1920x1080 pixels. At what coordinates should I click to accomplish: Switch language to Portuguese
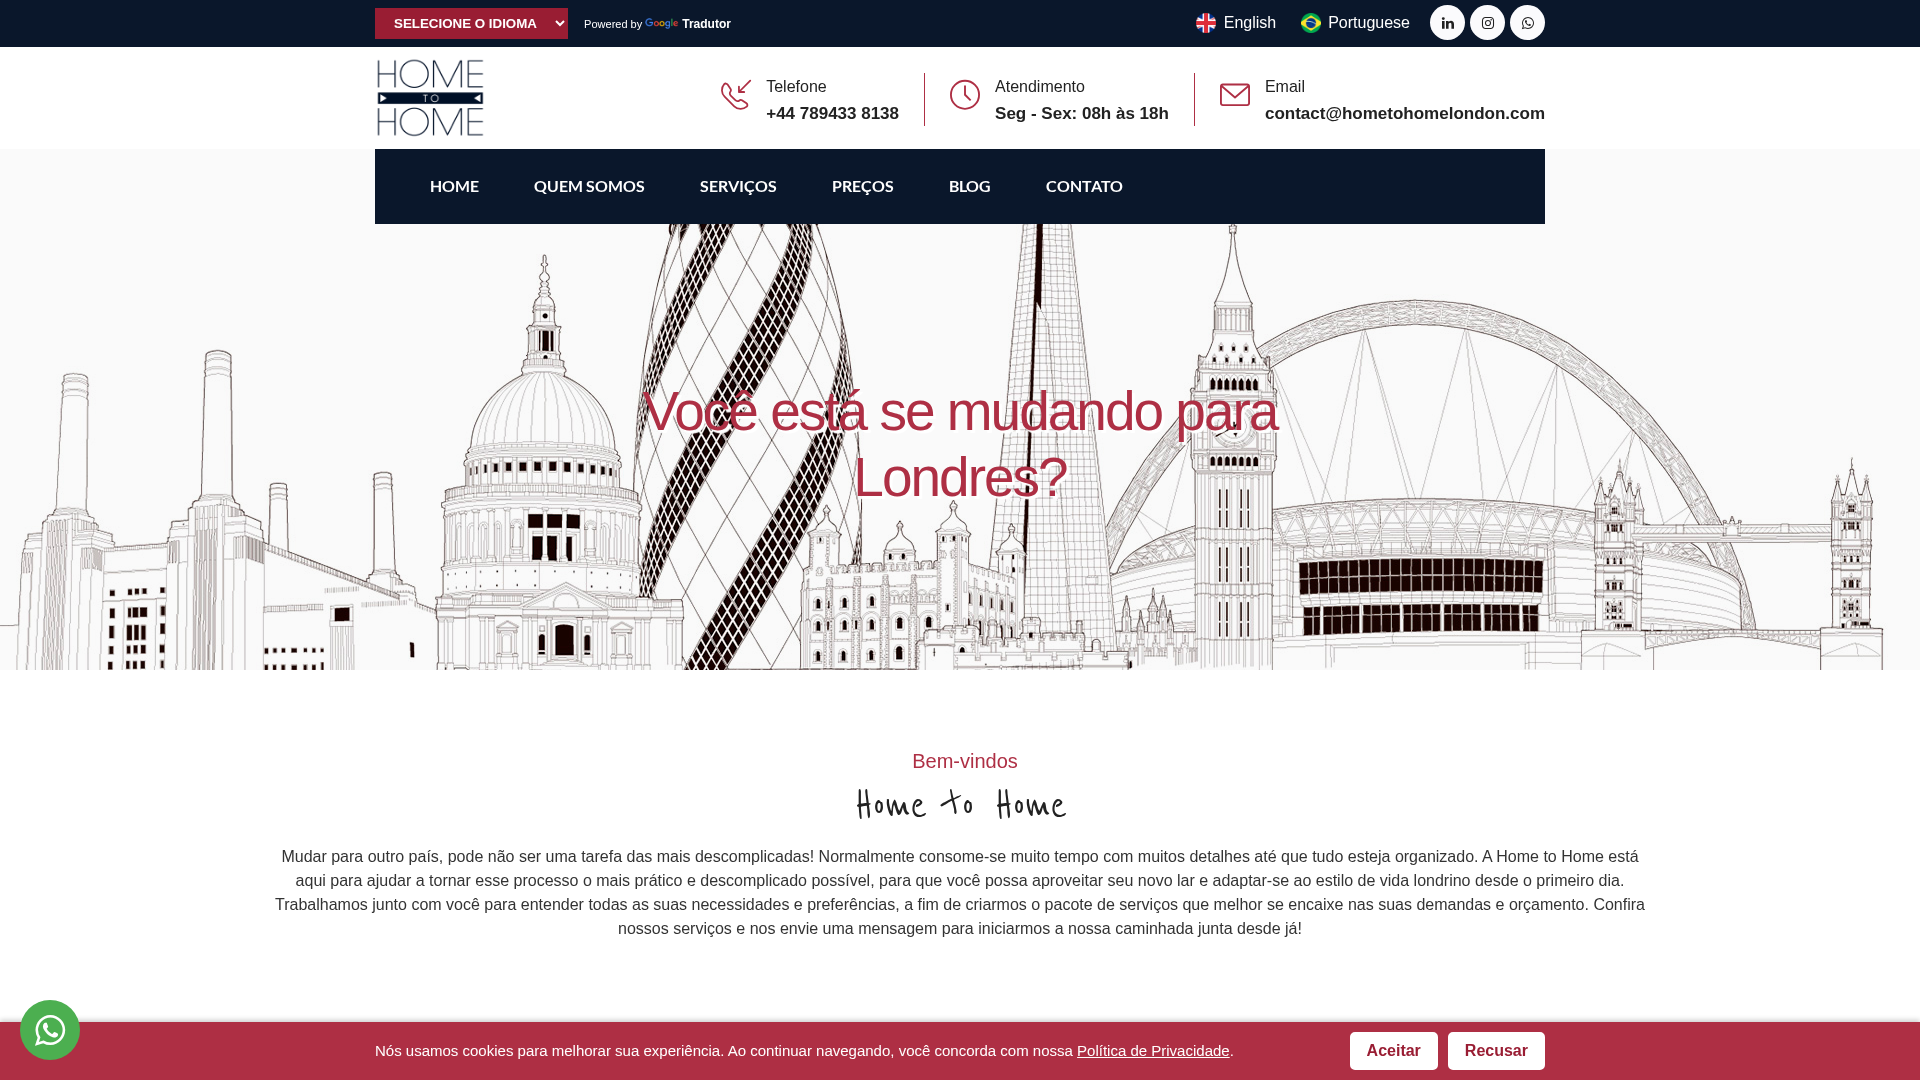[x=1368, y=22]
